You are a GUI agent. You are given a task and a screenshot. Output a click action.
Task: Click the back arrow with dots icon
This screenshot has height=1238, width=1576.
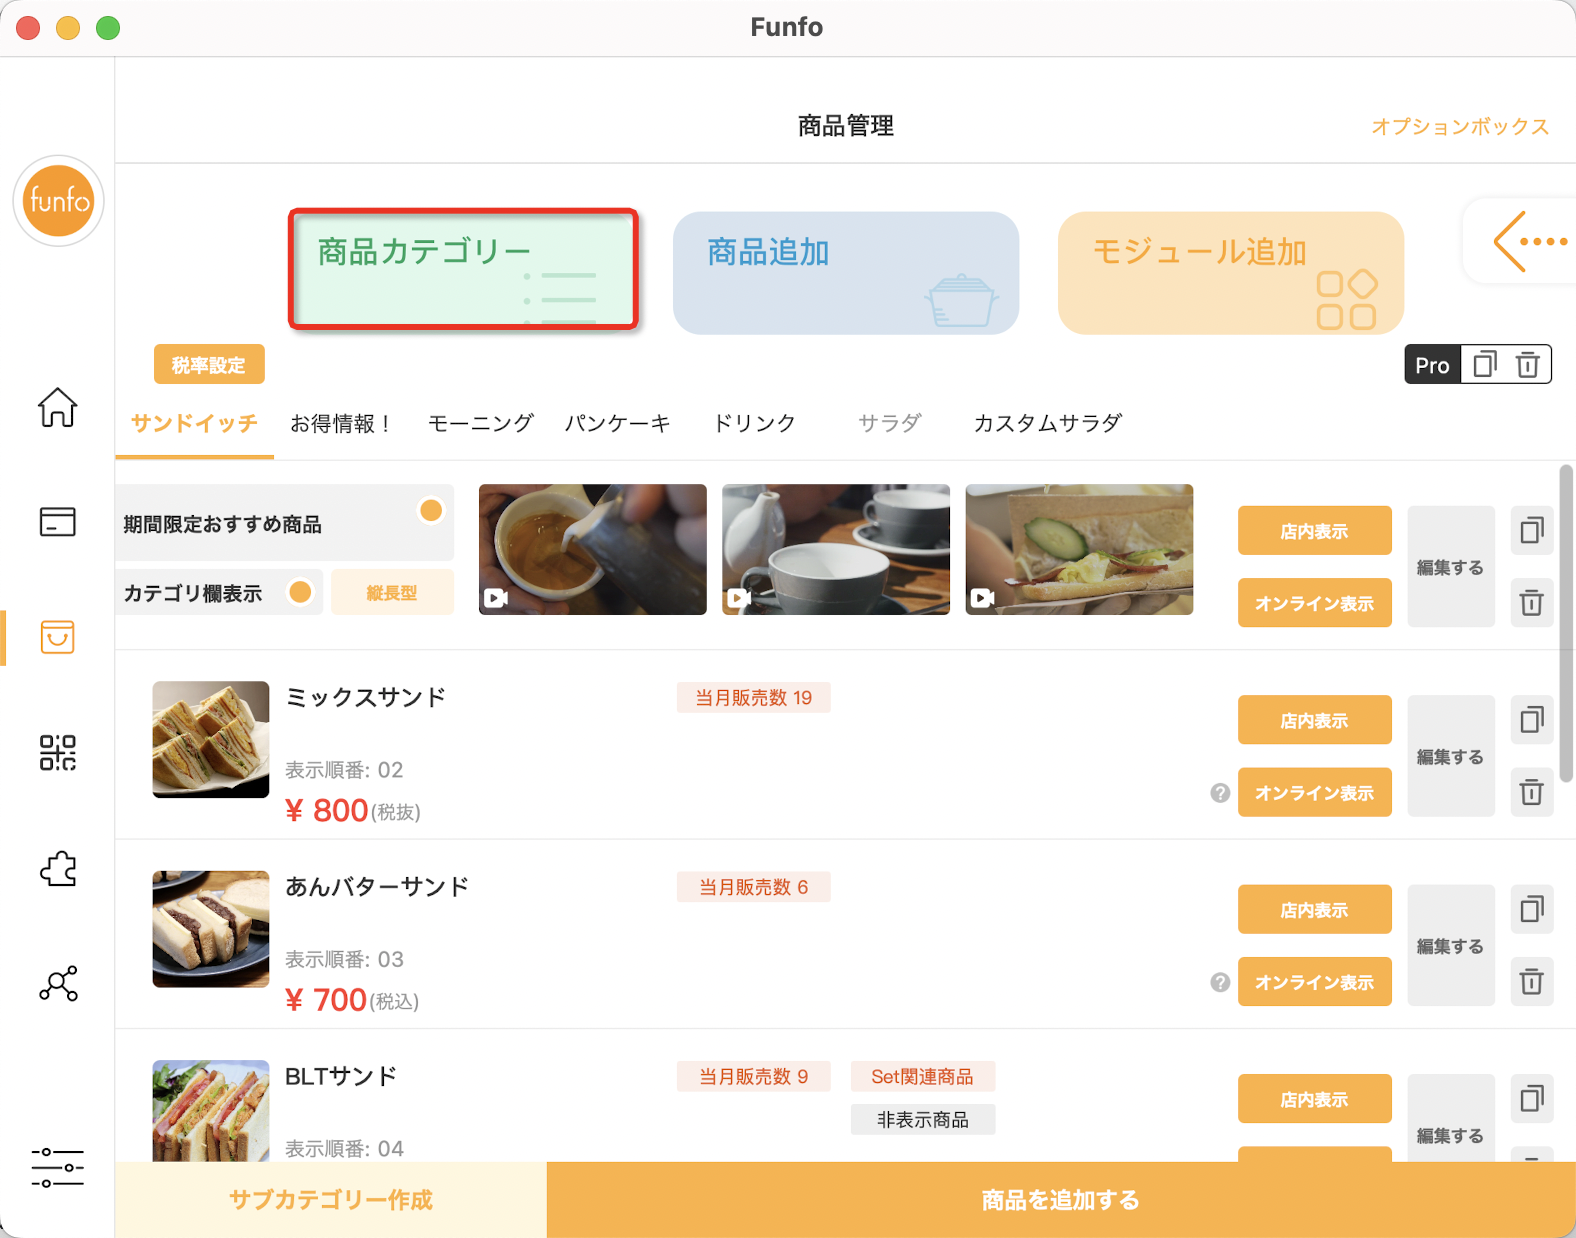pos(1530,241)
